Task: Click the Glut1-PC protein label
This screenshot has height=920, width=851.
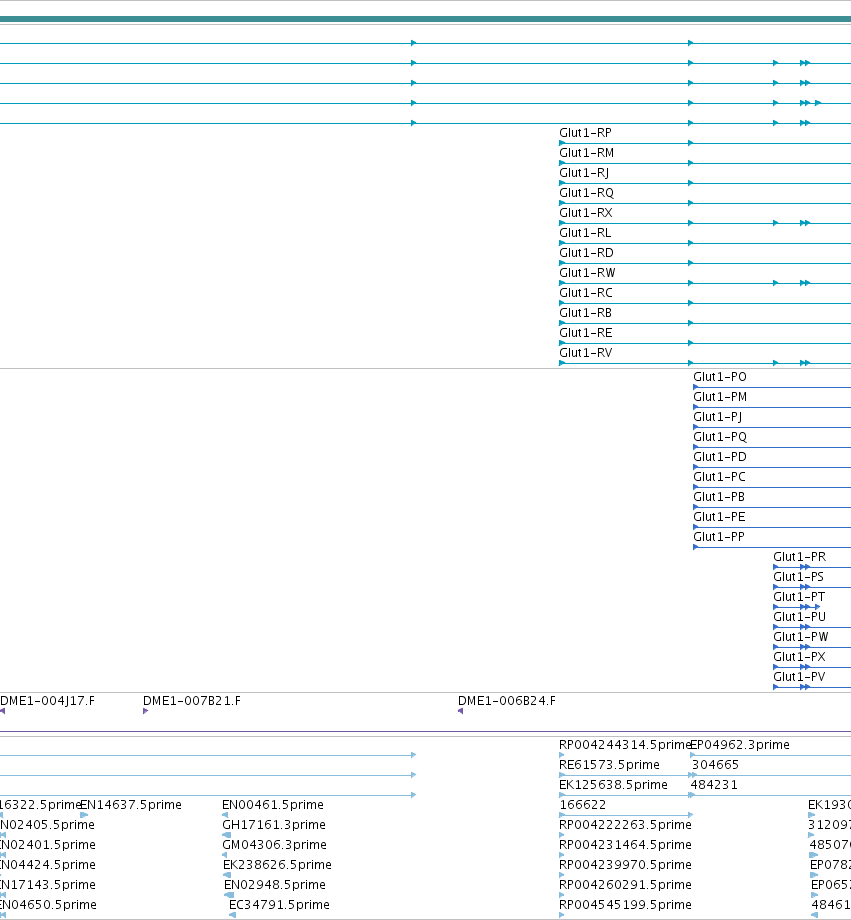Action: pos(720,476)
